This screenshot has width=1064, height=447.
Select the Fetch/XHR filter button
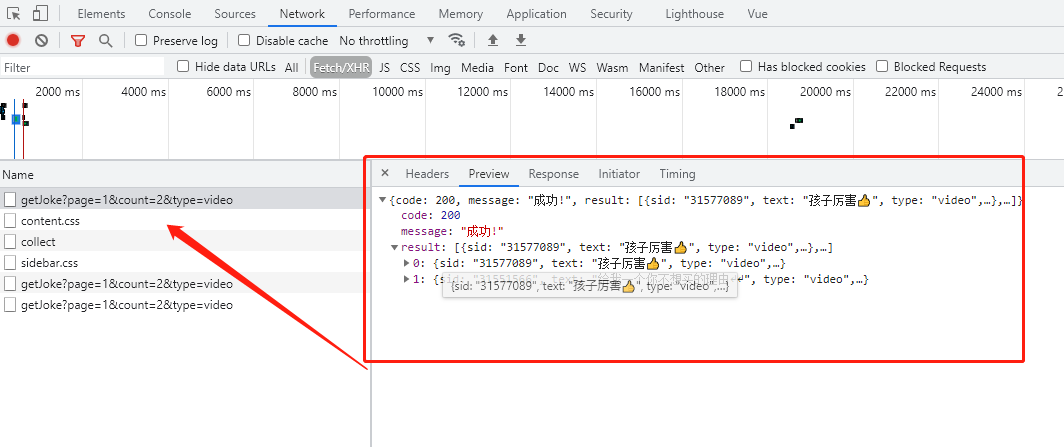[x=340, y=68]
